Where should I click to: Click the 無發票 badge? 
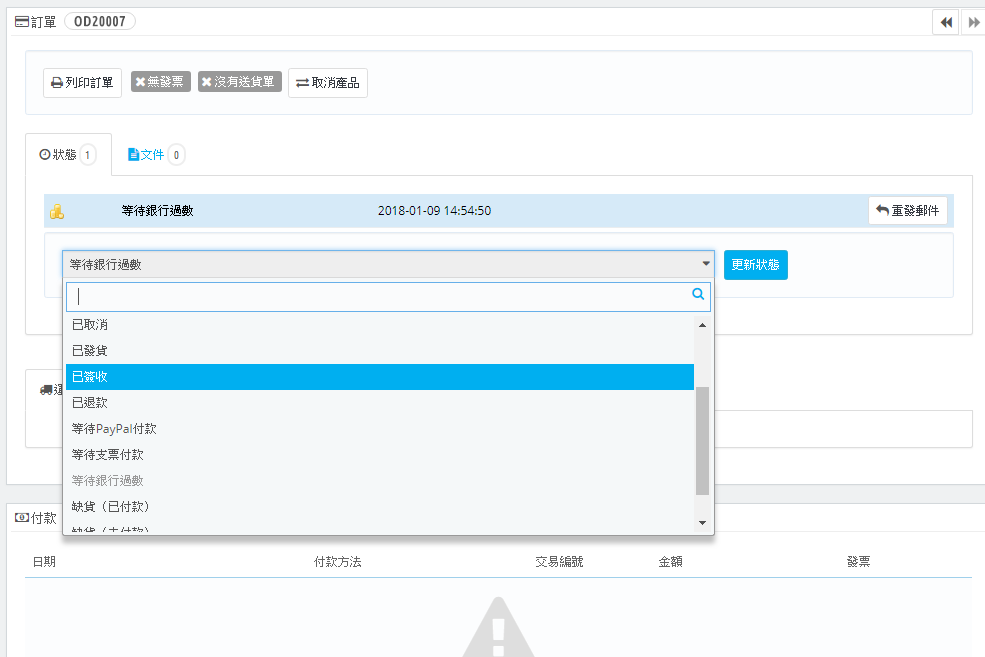pyautogui.click(x=160, y=82)
